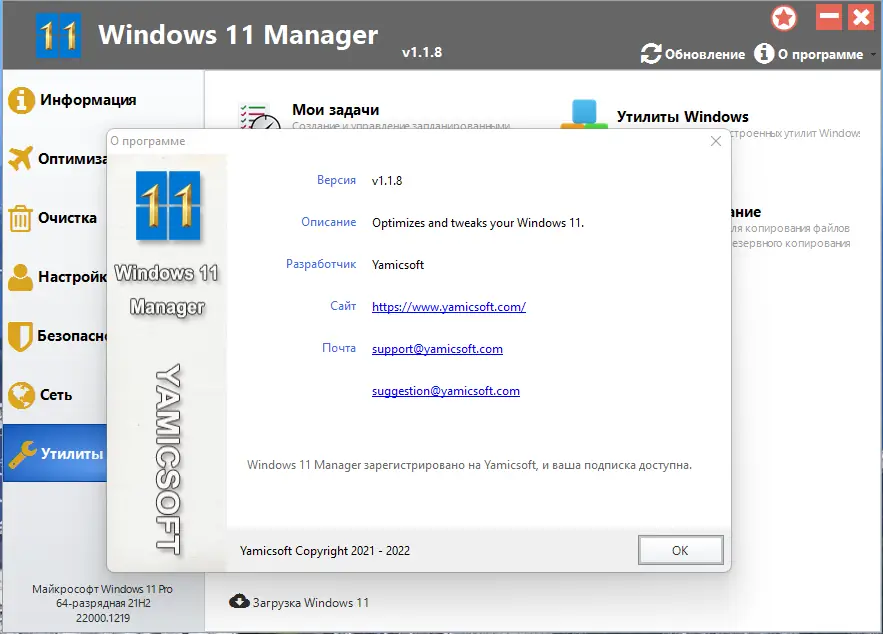The height and width of the screenshot is (634, 883).
Task: Open the Утилиты Windows item
Action: (683, 117)
